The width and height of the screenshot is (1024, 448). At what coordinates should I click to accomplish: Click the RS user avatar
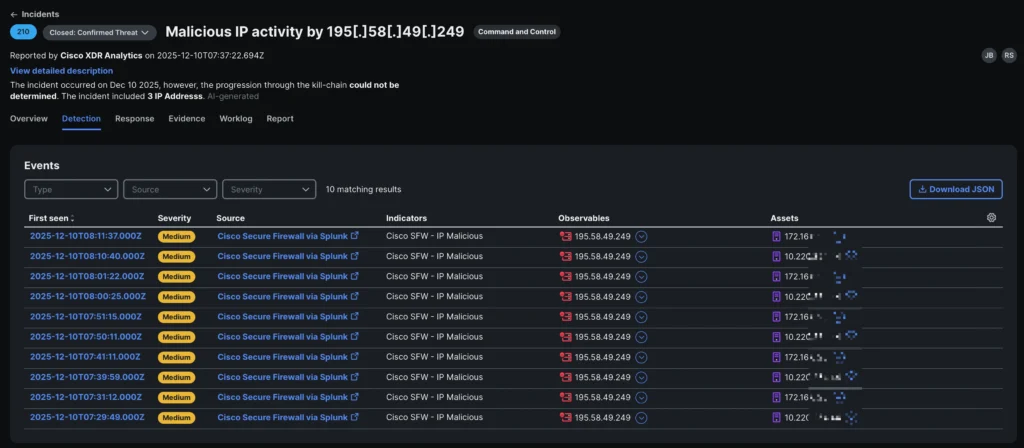tap(1010, 56)
